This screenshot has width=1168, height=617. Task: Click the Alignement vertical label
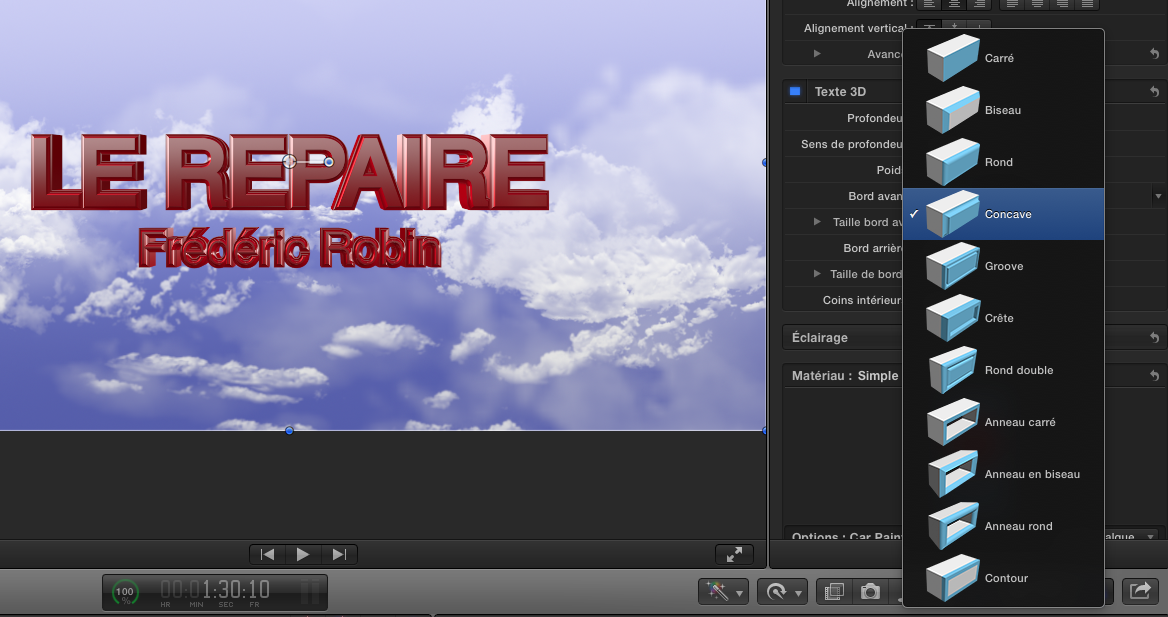[857, 28]
